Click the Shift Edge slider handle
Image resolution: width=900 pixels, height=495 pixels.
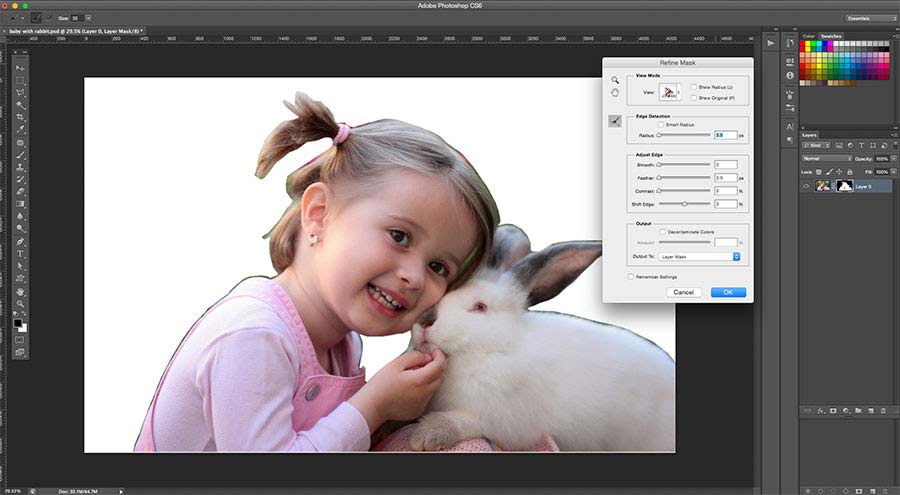click(x=684, y=204)
